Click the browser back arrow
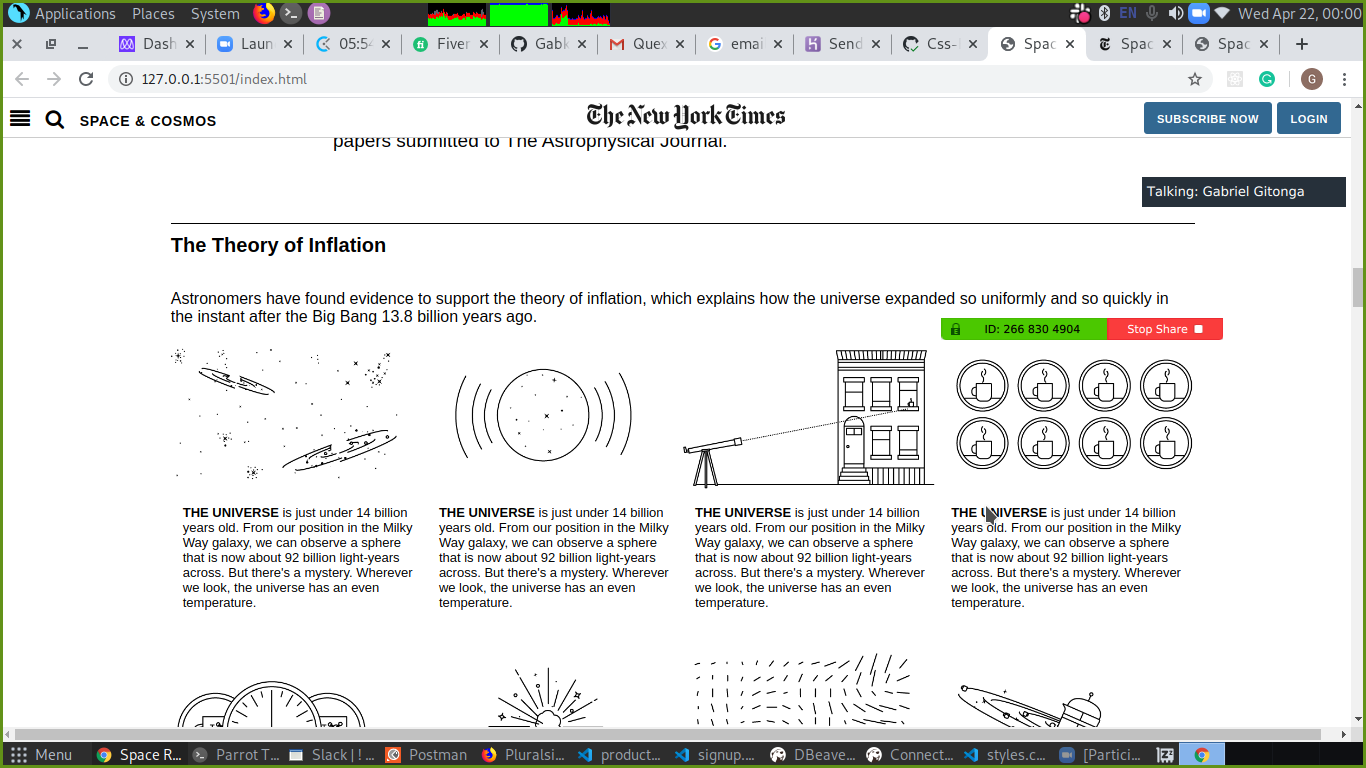The image size is (1366, 768). [x=22, y=79]
